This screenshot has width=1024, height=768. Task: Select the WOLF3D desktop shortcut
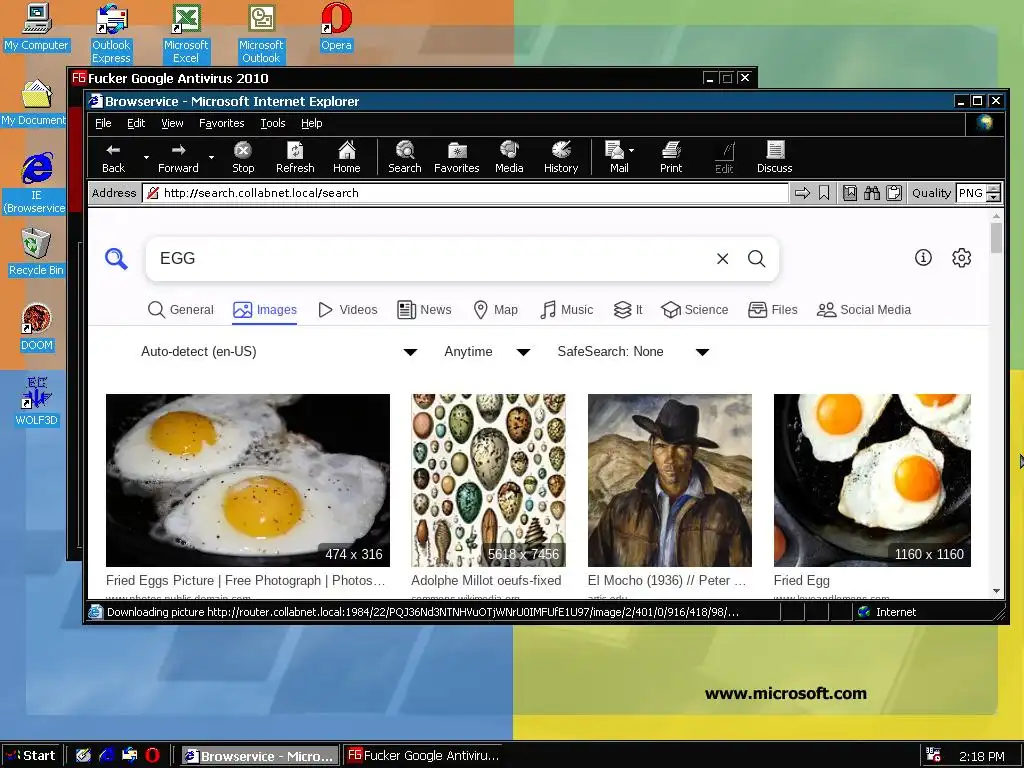(37, 401)
